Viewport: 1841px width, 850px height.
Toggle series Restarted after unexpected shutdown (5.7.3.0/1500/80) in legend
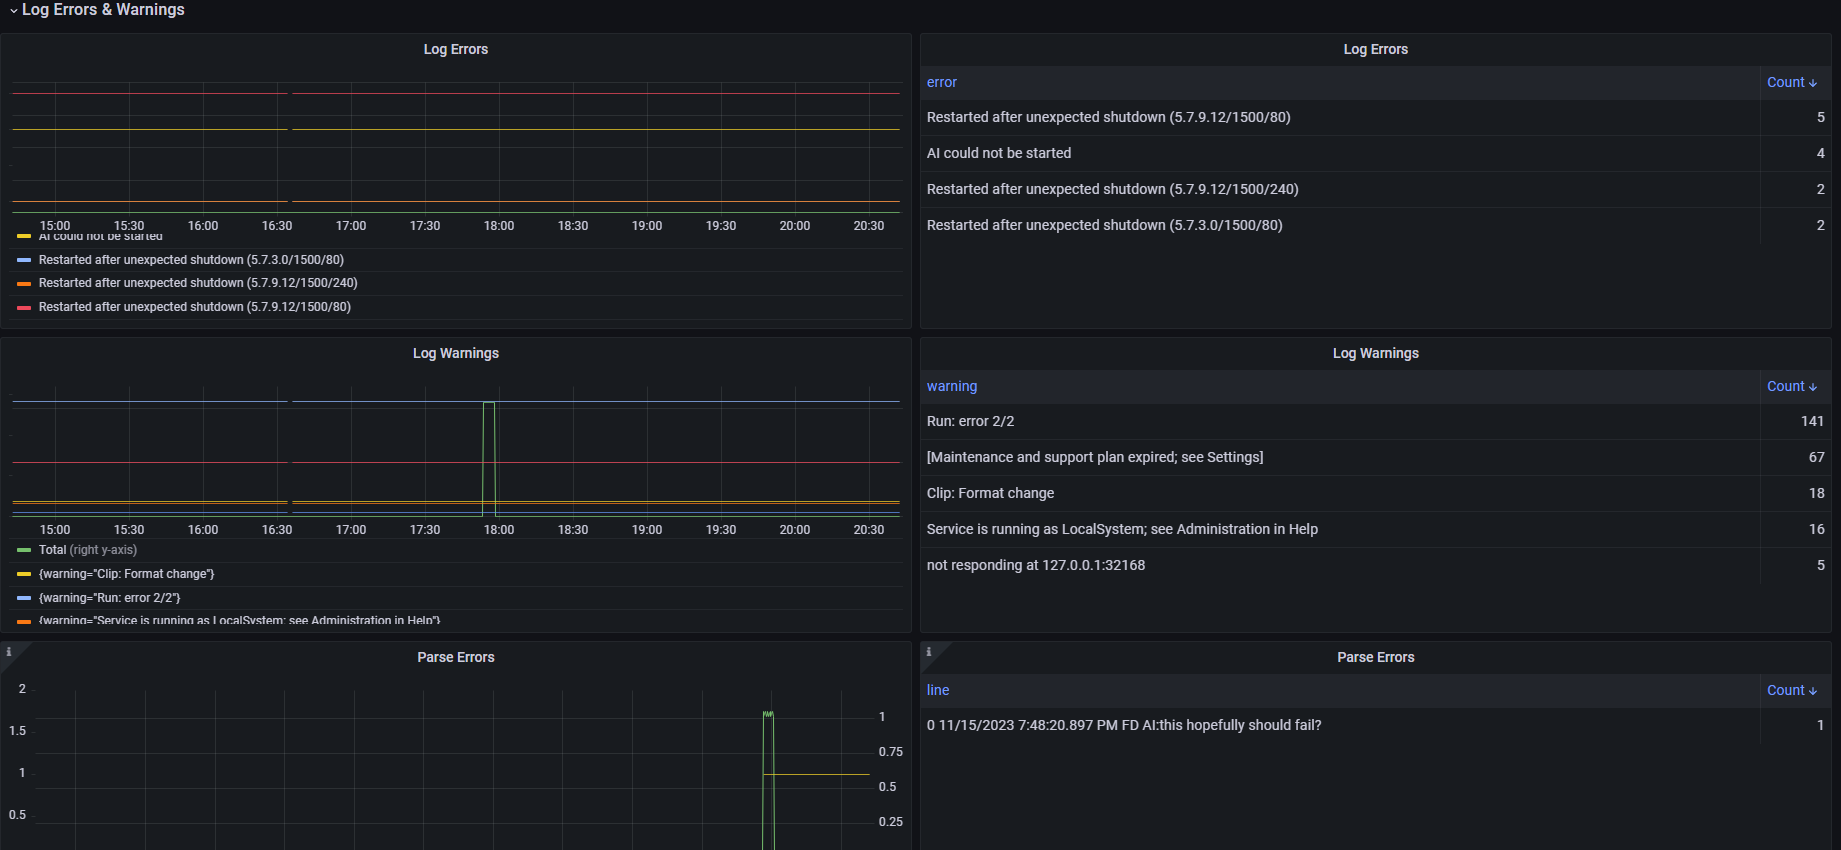(x=191, y=260)
